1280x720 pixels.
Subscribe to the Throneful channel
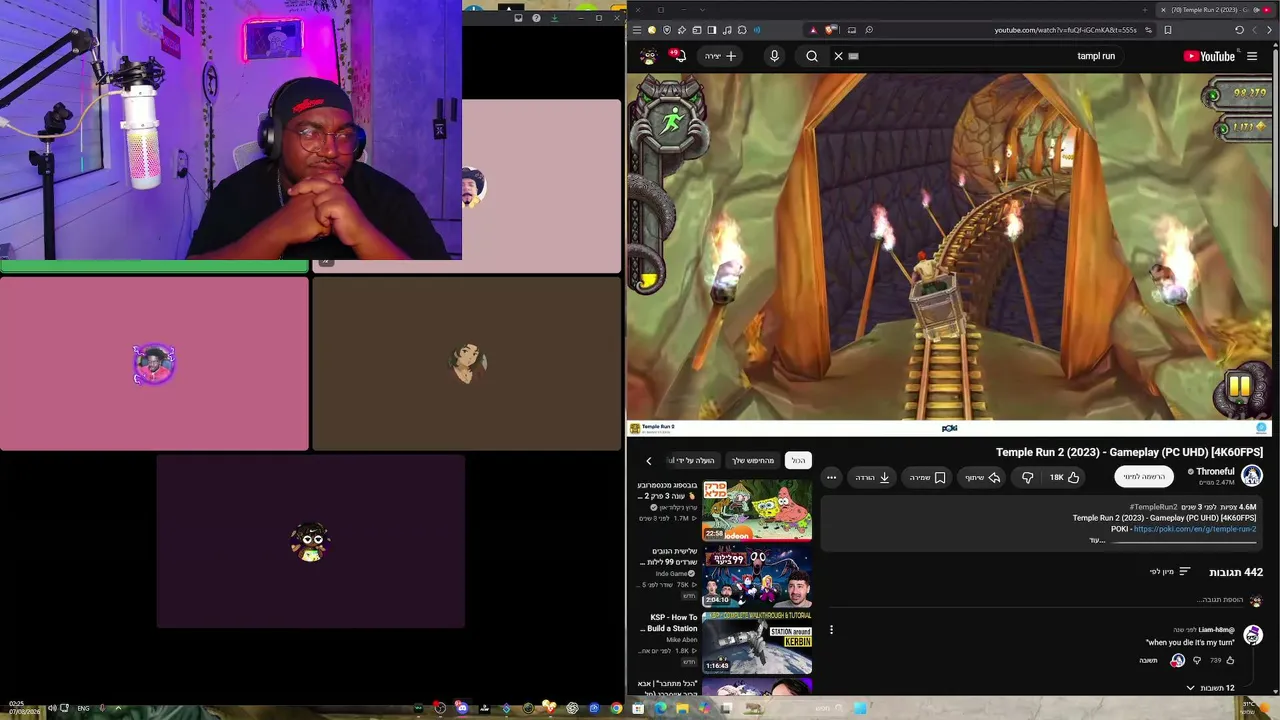tap(1144, 477)
